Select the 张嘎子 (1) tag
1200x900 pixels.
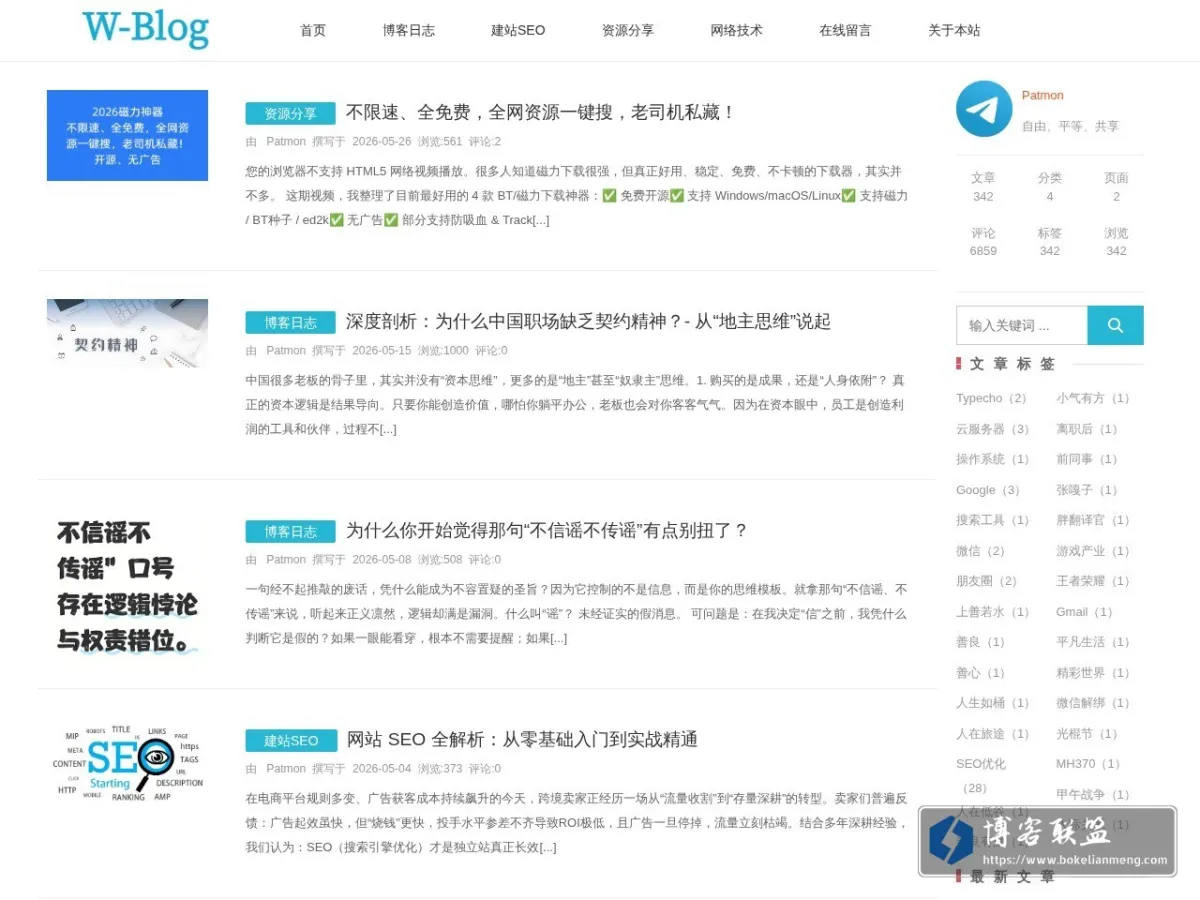click(x=1086, y=490)
